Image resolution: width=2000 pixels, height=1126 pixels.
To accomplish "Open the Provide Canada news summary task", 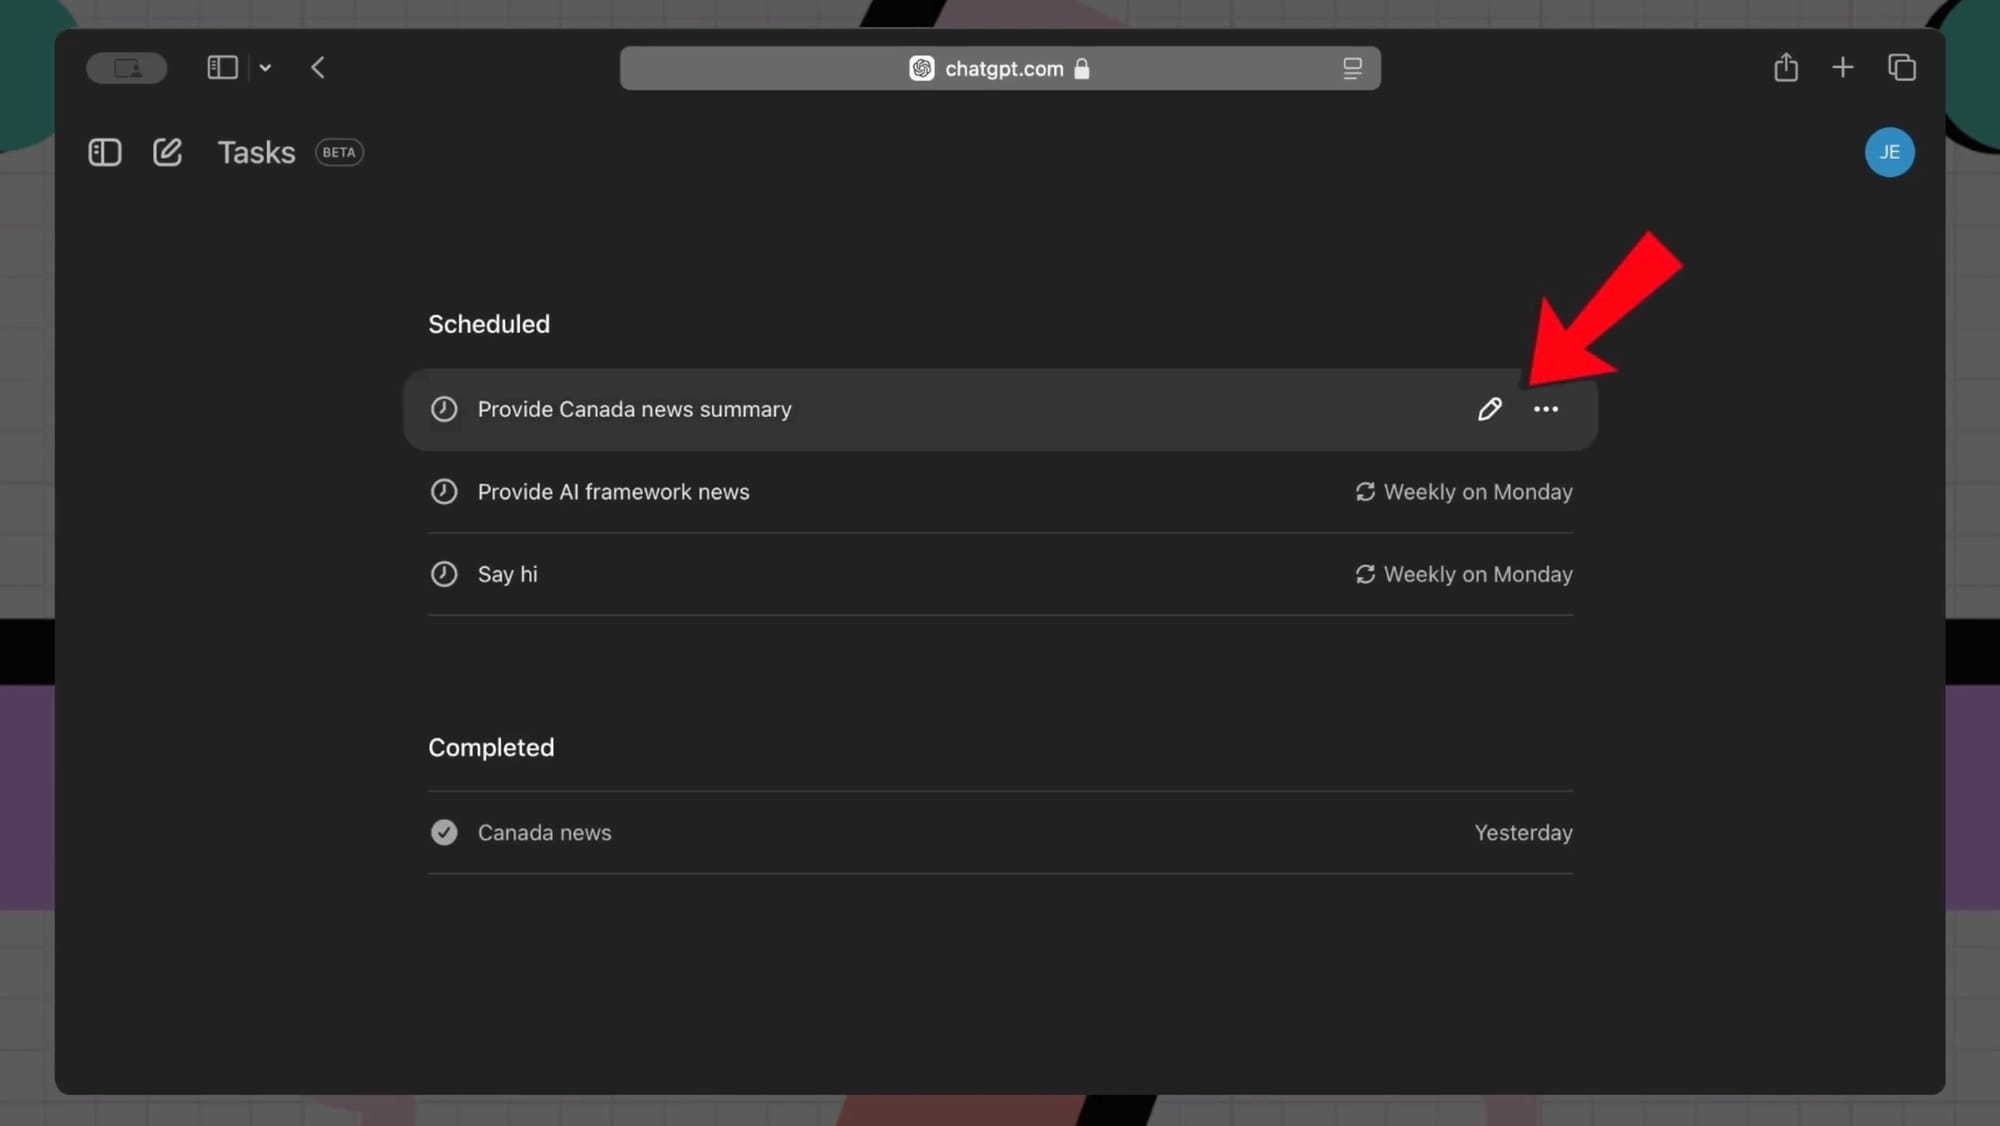I will click(x=1000, y=409).
